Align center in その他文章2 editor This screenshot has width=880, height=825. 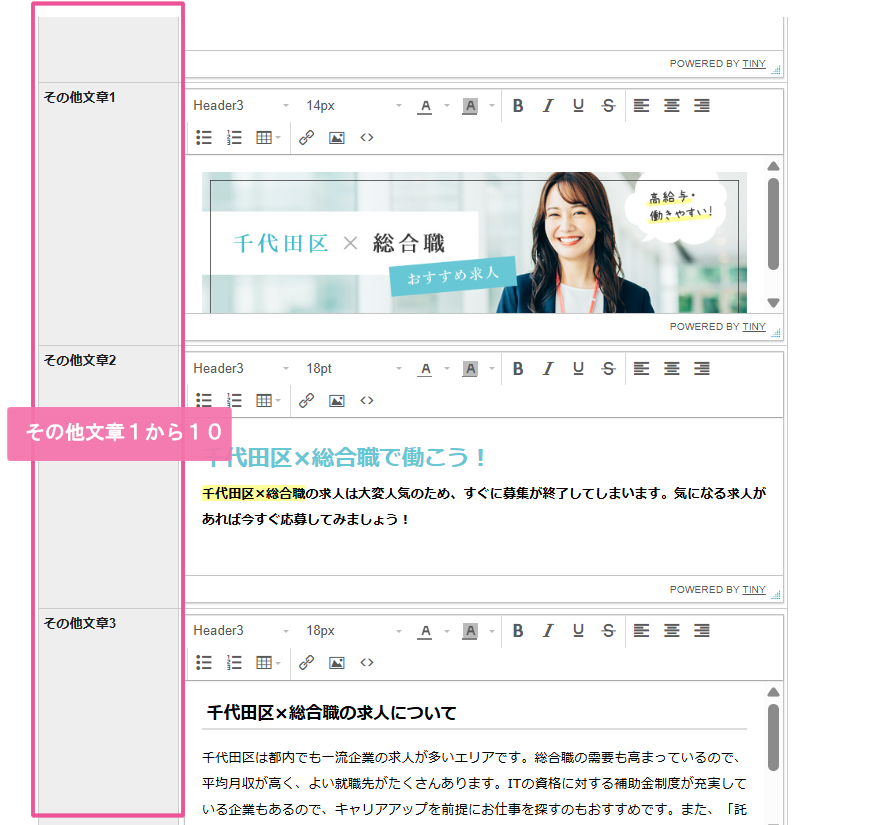click(672, 369)
